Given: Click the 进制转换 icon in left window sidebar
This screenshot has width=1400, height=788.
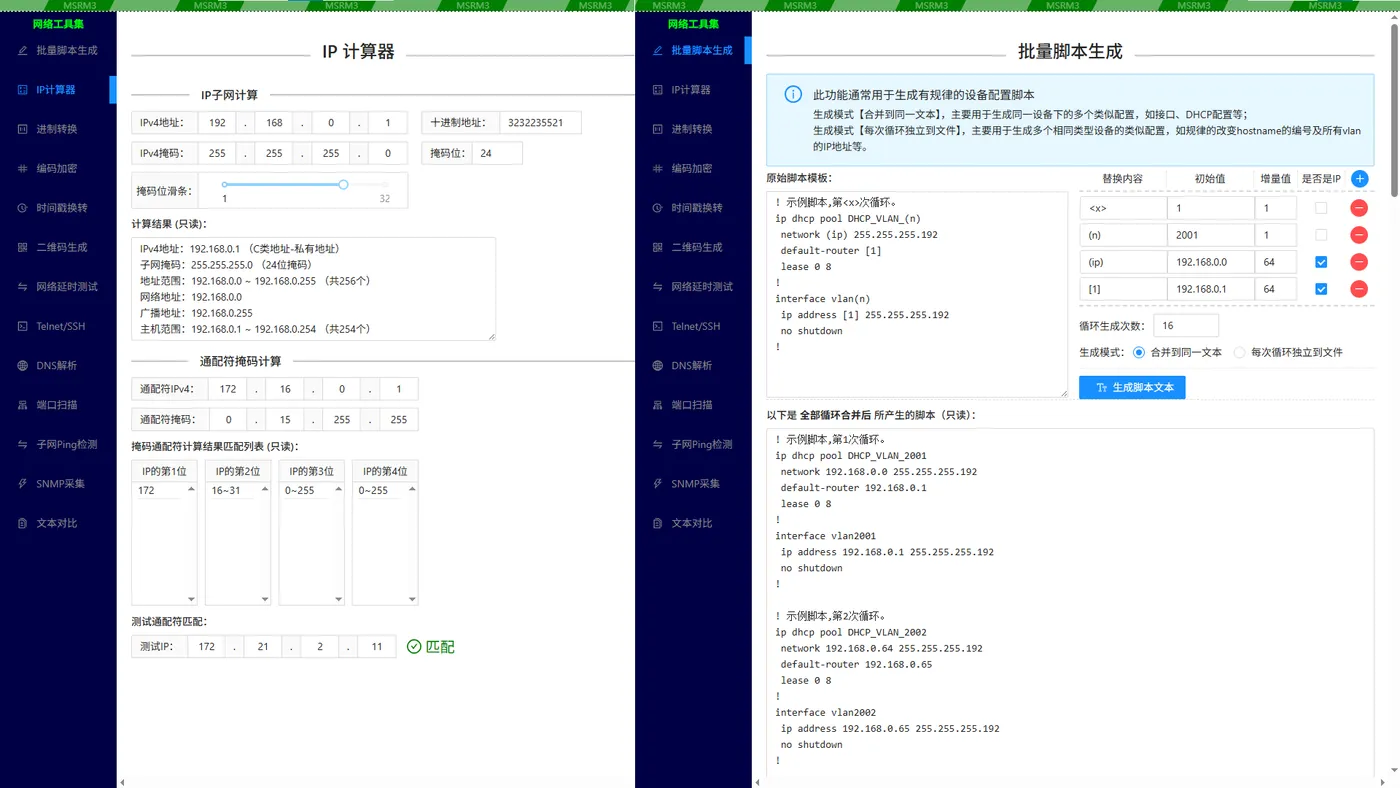Looking at the screenshot, I should click(22, 129).
